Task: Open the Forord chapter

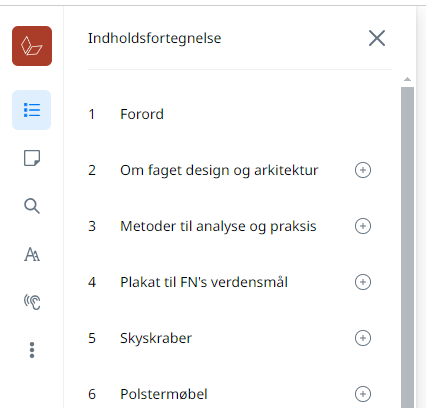Action: pos(142,114)
